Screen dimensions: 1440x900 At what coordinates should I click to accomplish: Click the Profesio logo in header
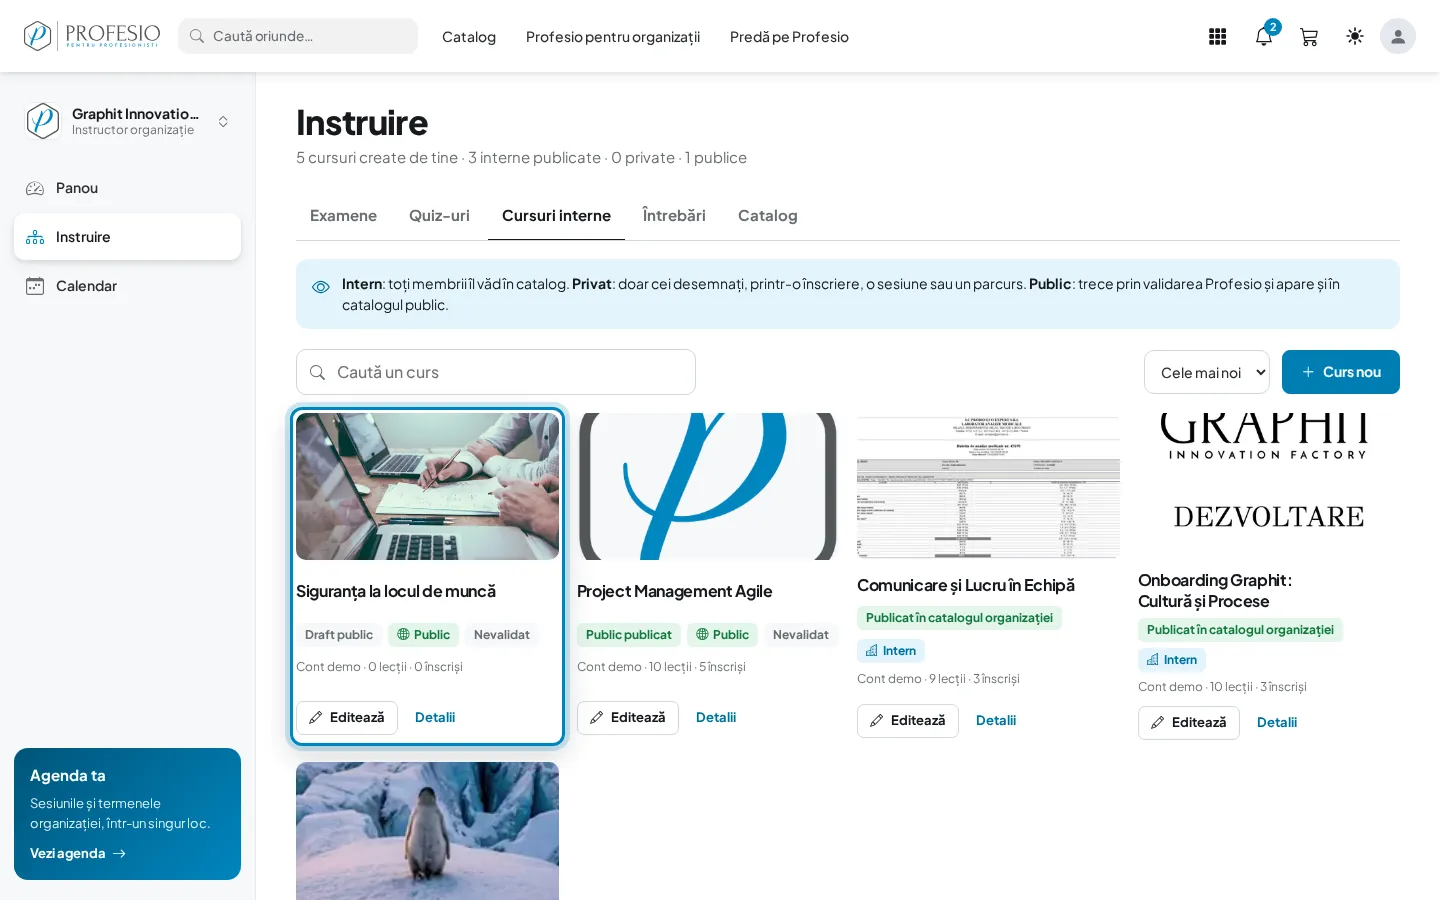[92, 36]
